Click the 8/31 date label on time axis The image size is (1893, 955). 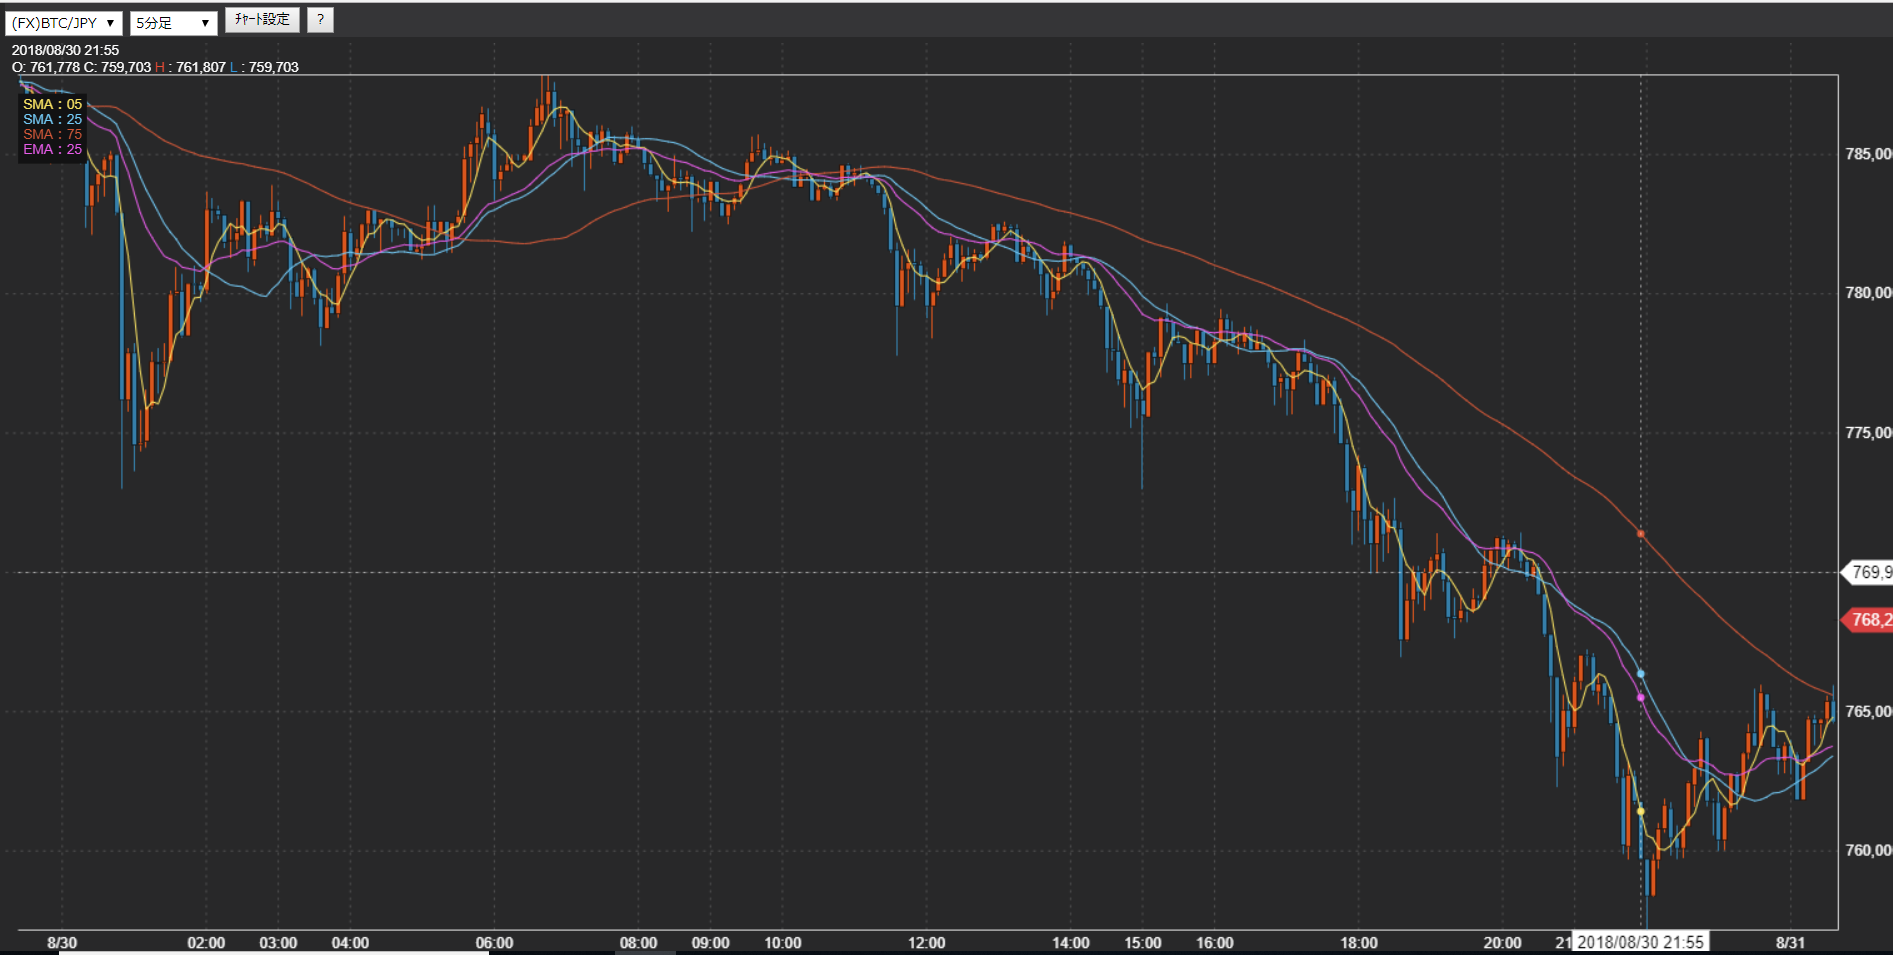[1790, 943]
